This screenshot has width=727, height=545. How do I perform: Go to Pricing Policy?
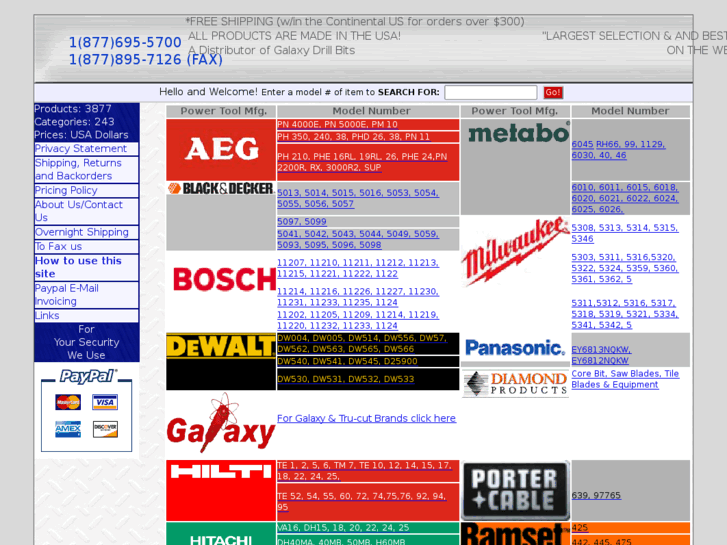pyautogui.click(x=66, y=190)
